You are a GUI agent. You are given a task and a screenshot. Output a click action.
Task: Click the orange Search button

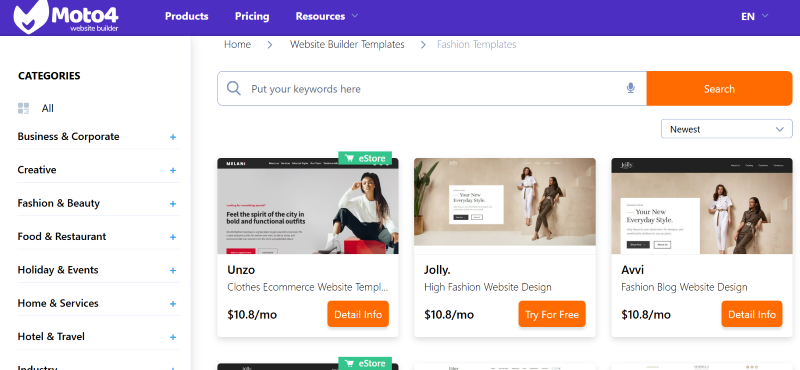(719, 89)
